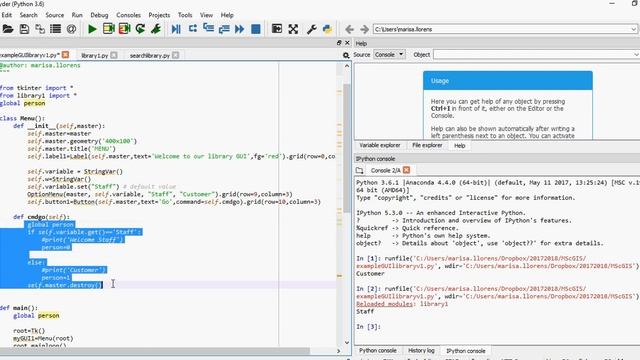This screenshot has height=360, width=640.
Task: Expand the Object combo box list
Action: coord(636,54)
